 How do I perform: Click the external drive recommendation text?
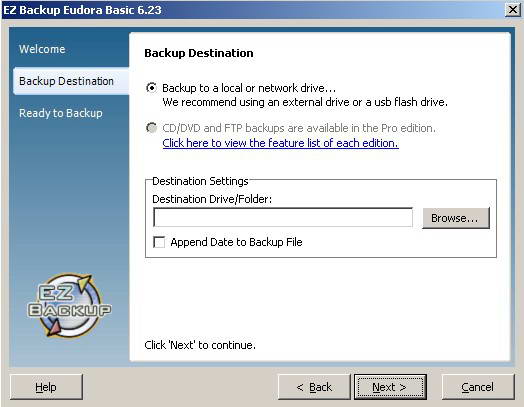coord(305,102)
